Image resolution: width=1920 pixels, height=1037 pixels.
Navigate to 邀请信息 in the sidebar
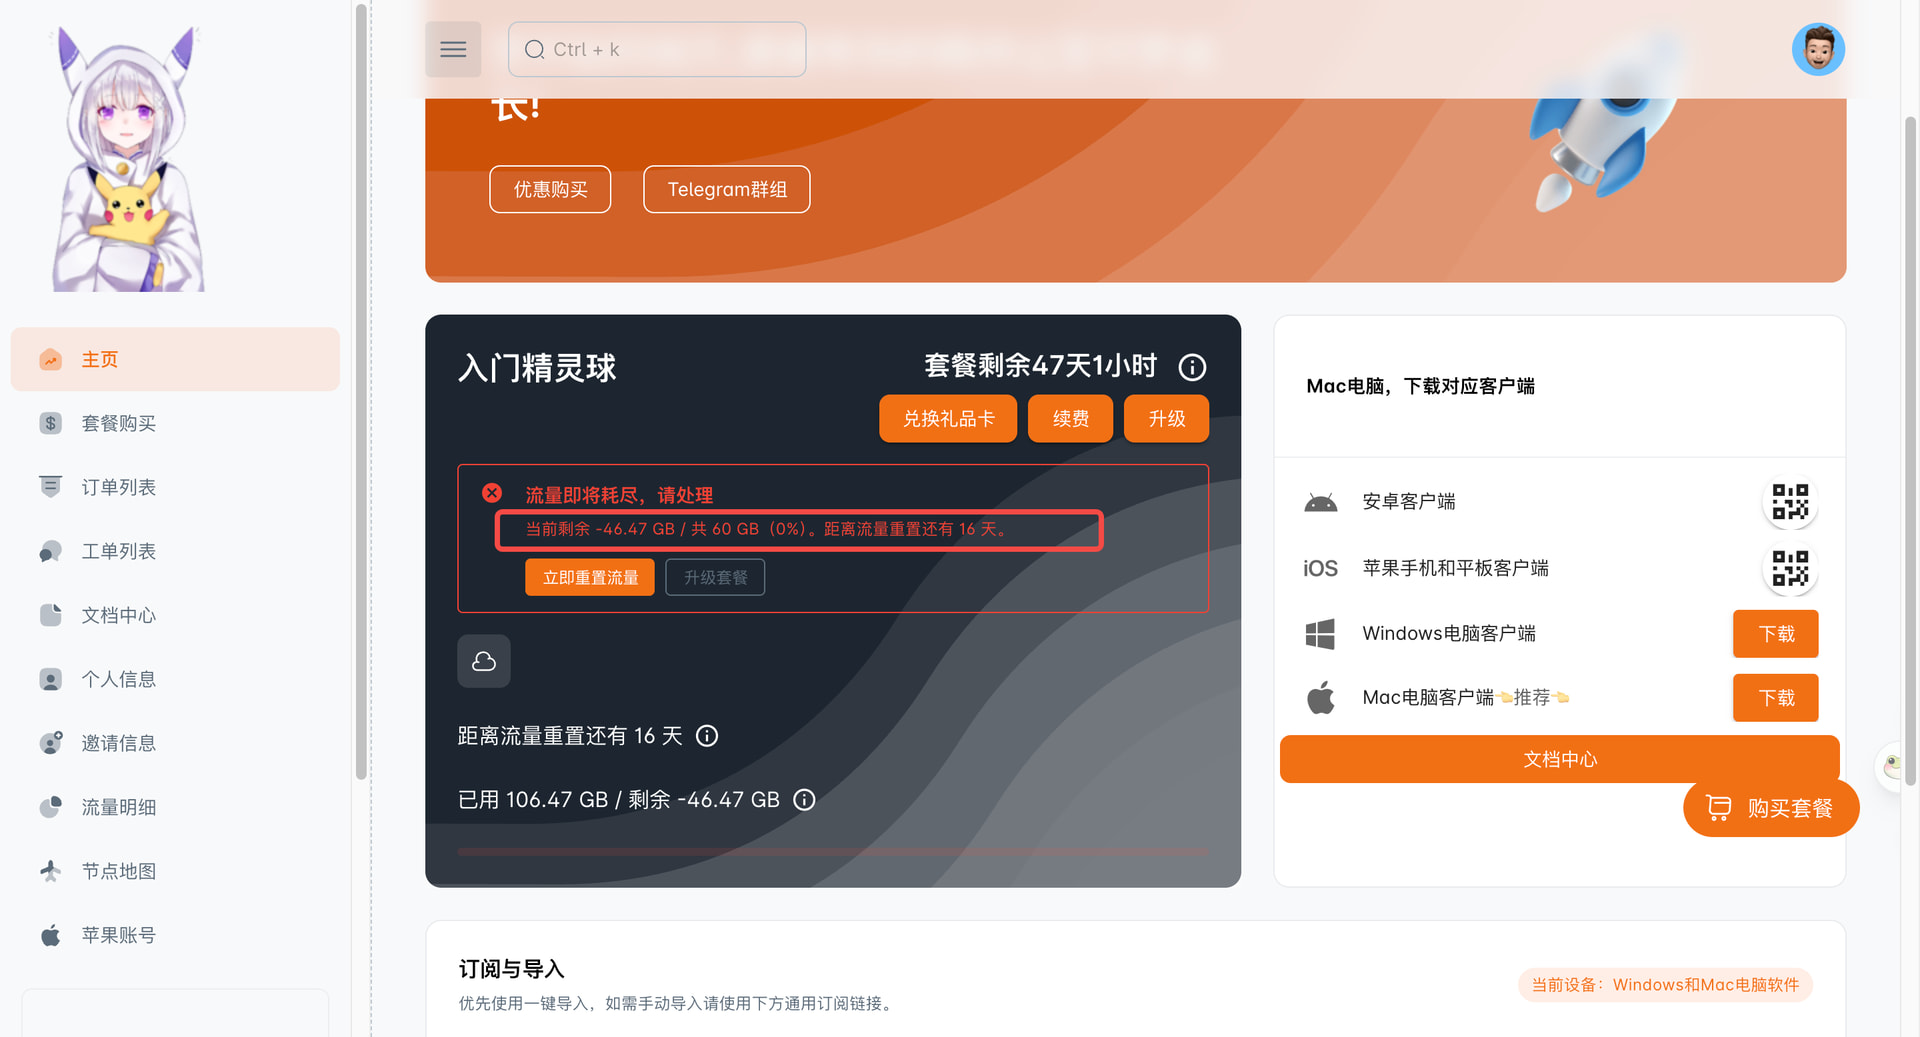pyautogui.click(x=175, y=743)
